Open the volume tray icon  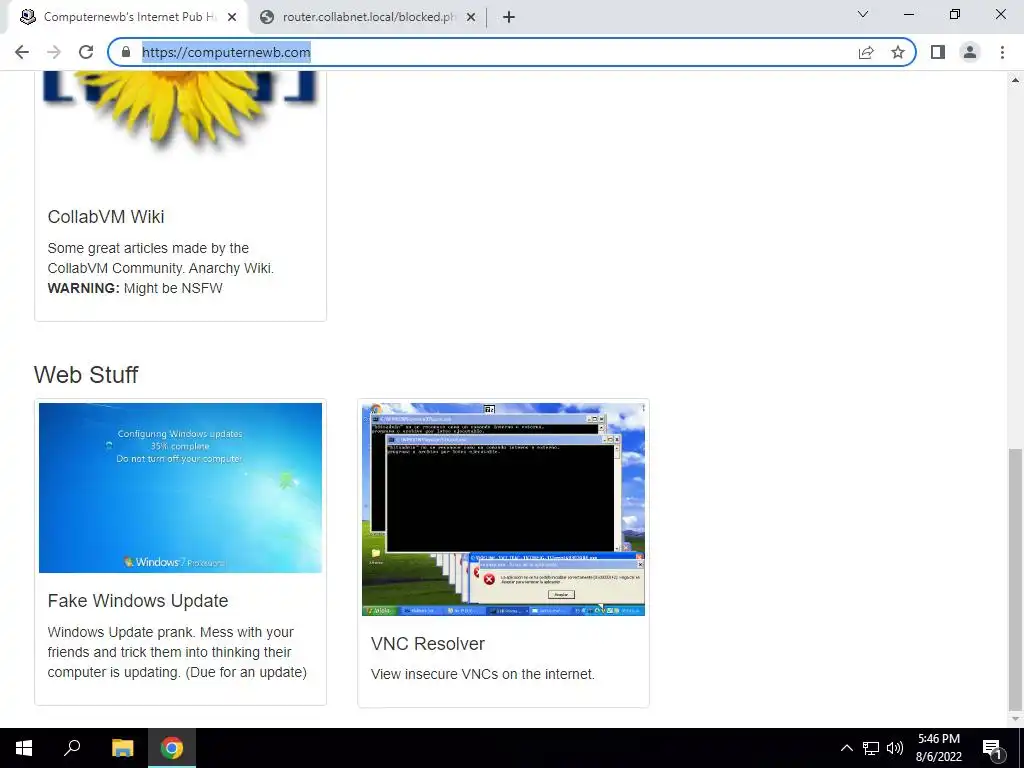tap(895, 748)
